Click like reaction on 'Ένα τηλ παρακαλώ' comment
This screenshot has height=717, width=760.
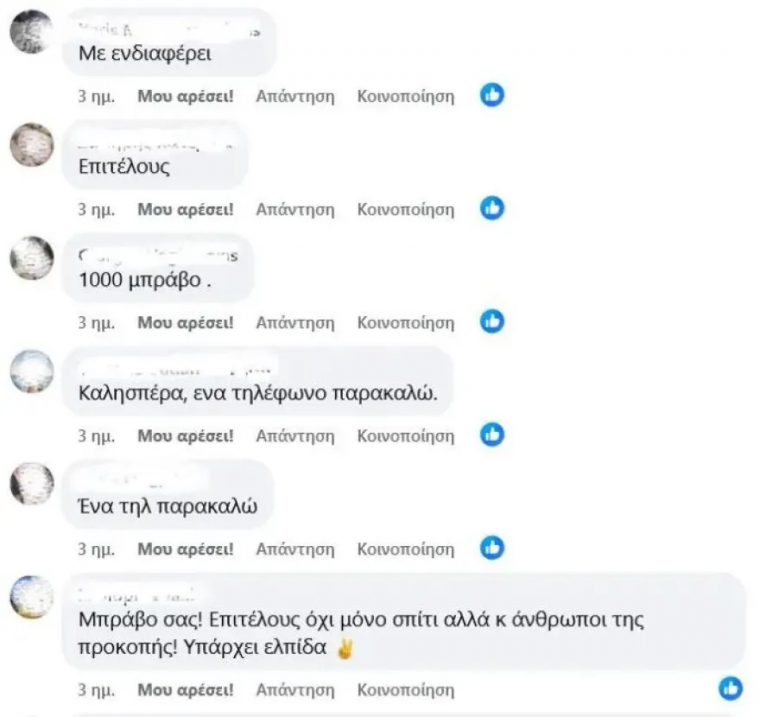492,548
